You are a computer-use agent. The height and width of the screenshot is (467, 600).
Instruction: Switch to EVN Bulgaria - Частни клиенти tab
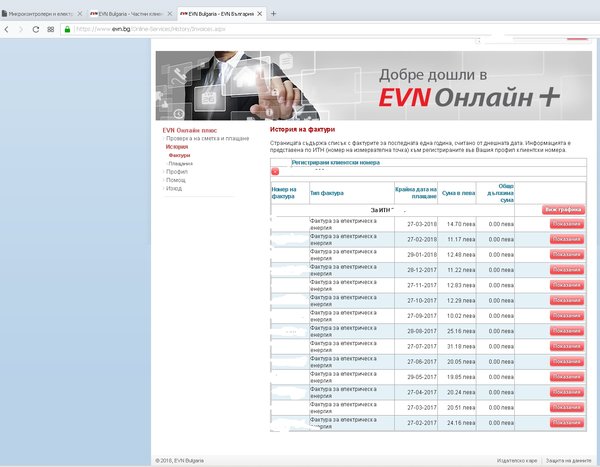131,14
